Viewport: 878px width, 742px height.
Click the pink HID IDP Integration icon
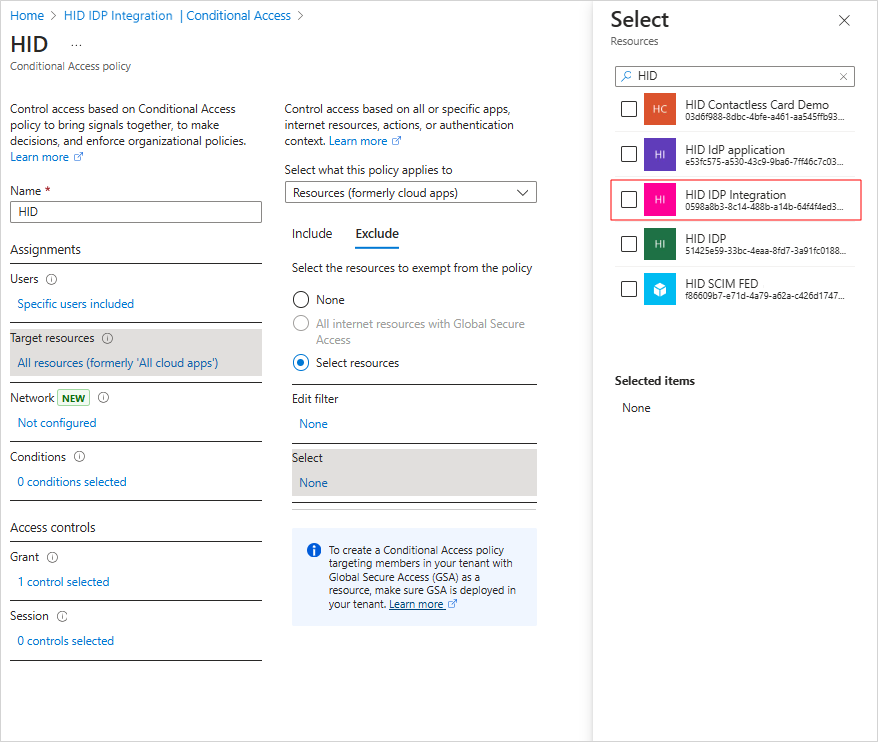pyautogui.click(x=660, y=199)
